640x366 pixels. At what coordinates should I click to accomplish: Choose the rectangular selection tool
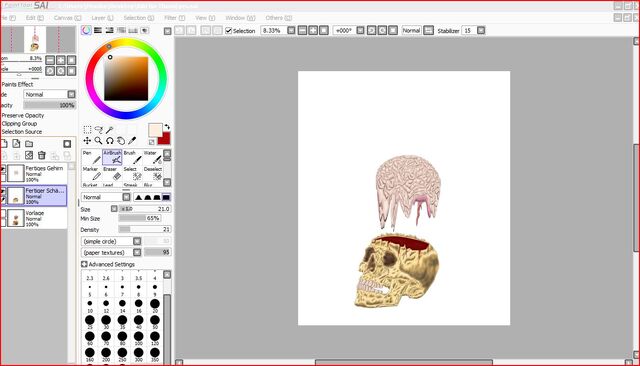click(87, 130)
